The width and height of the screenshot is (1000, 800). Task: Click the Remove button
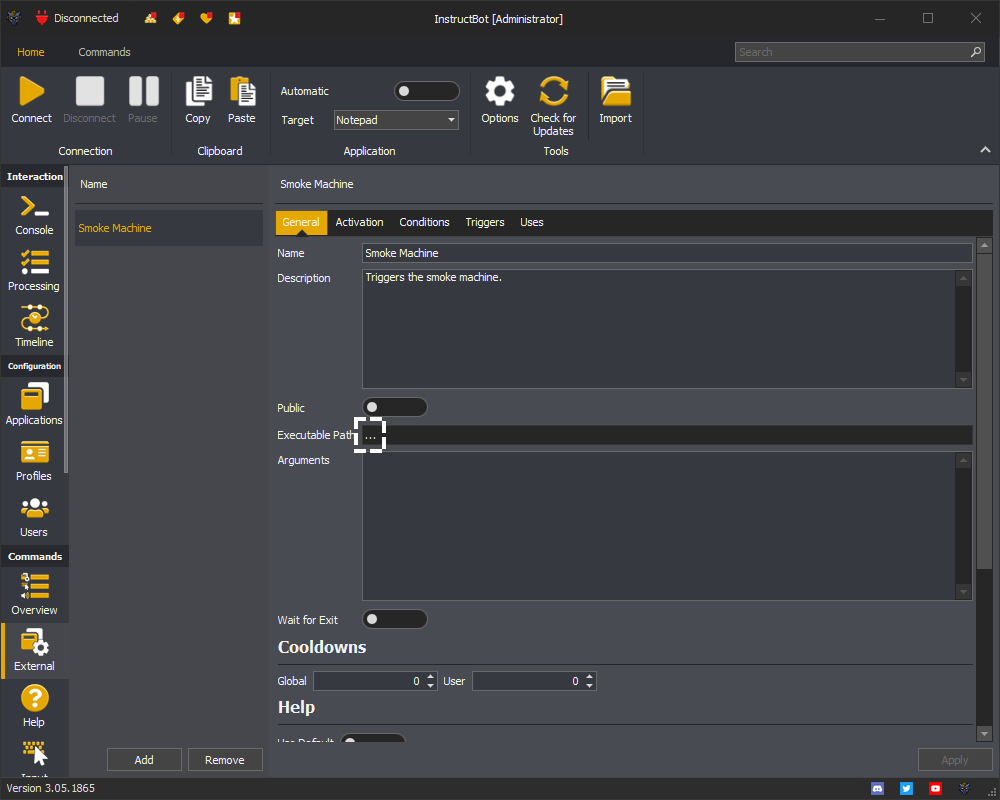pyautogui.click(x=224, y=760)
